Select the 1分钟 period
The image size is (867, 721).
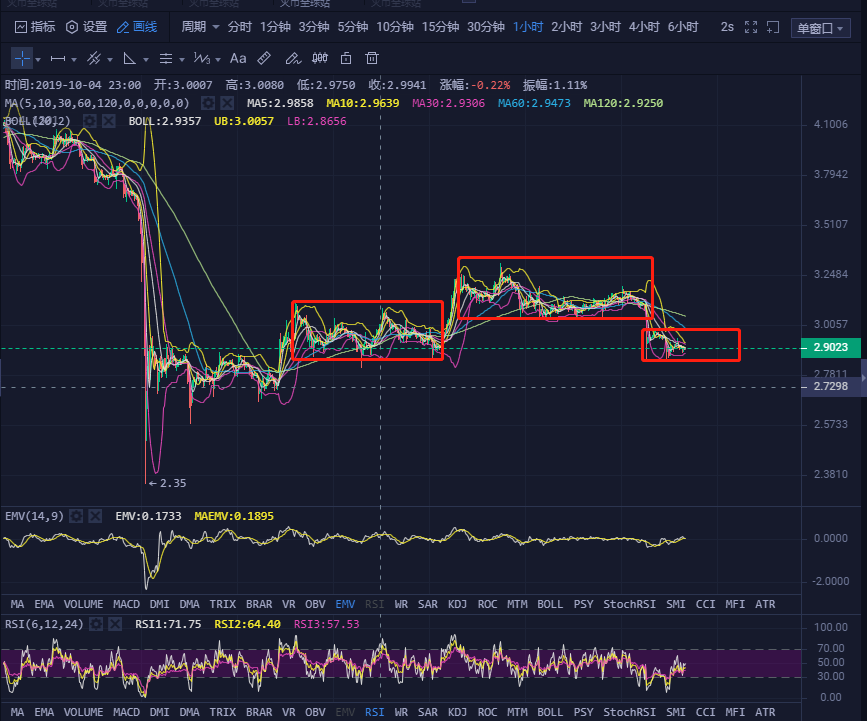coord(275,27)
